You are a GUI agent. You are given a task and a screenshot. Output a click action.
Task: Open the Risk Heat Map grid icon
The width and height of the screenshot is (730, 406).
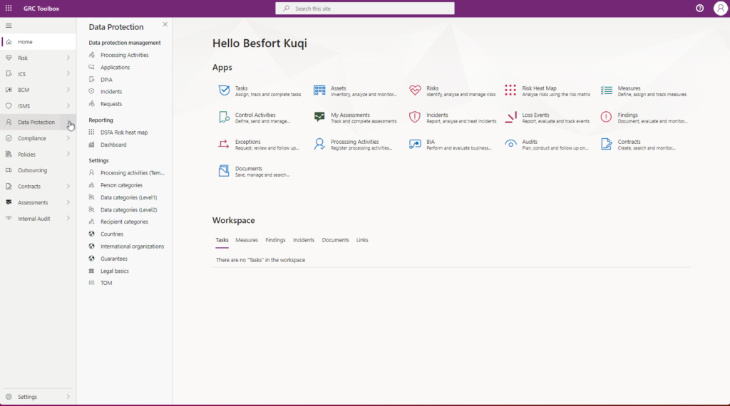510,90
